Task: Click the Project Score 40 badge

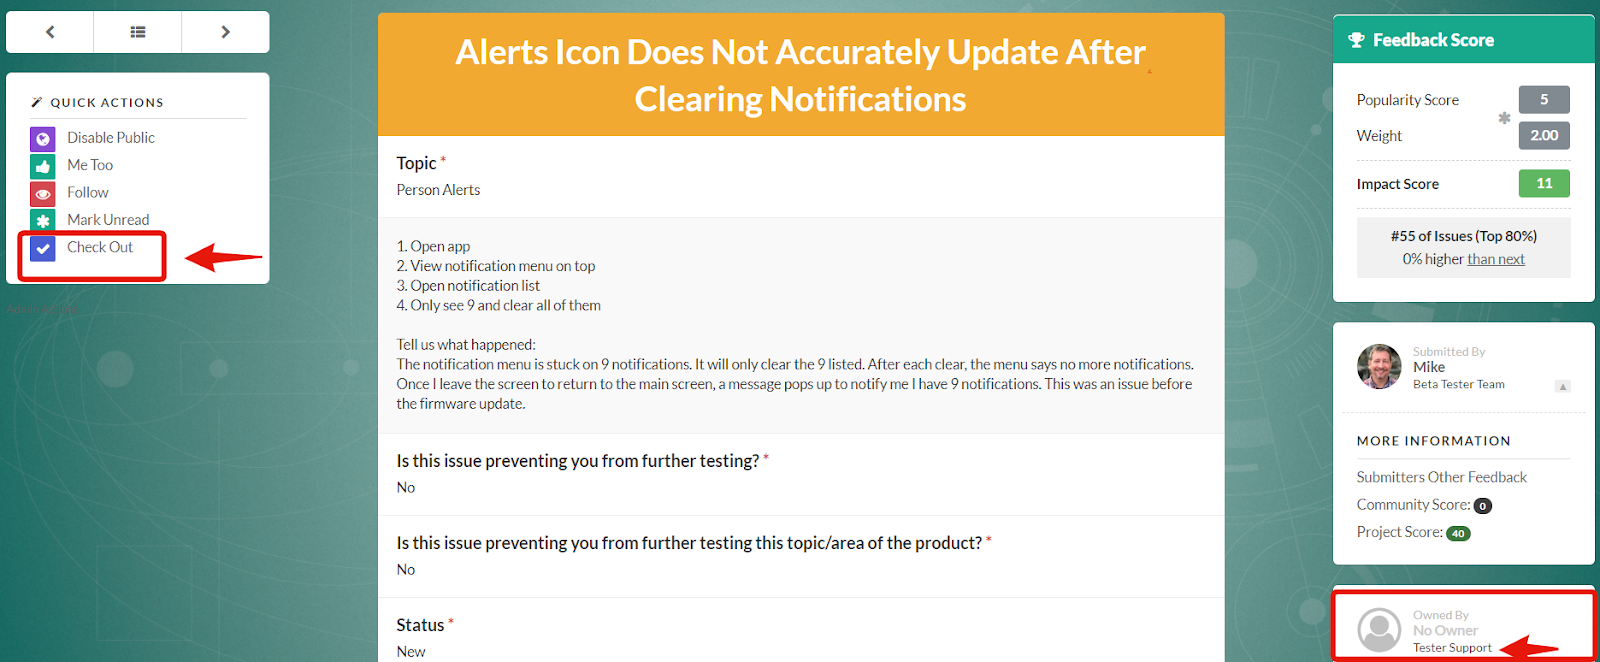Action: point(1458,533)
